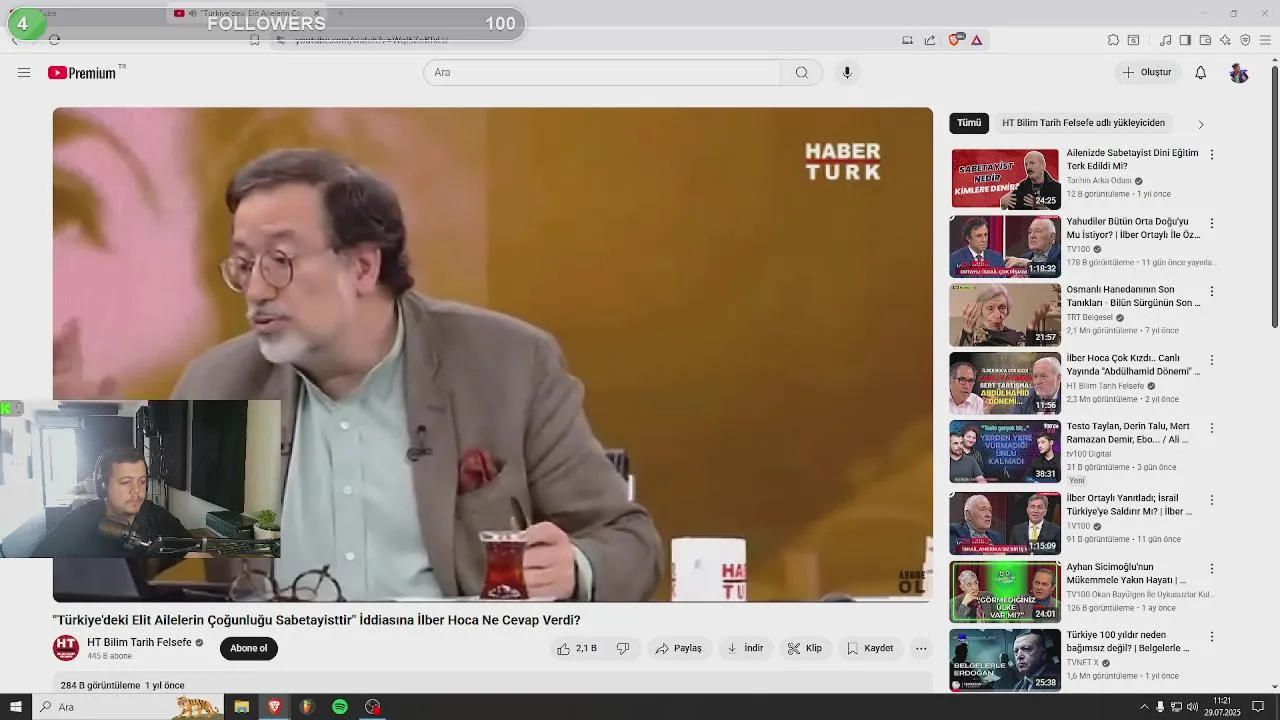Select 'HT Bilim Tarih Felsefe adlı yükleyiciden' chip
Screen dimensions: 1280x720
pos(1083,123)
